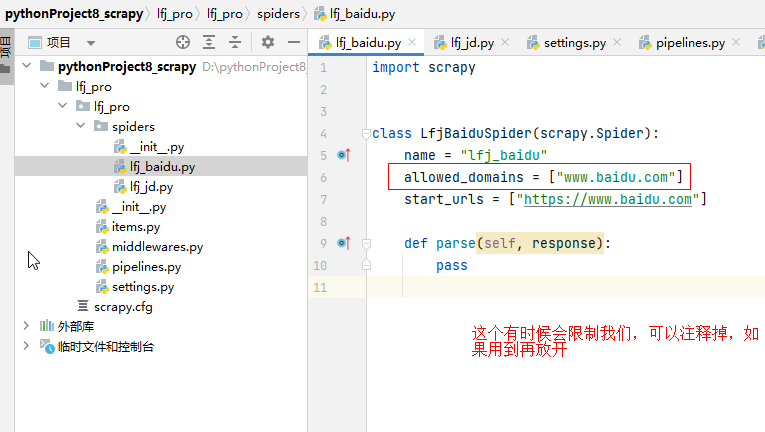Click the 项目 panel title
Image resolution: width=765 pixels, height=432 pixels.
(x=59, y=42)
